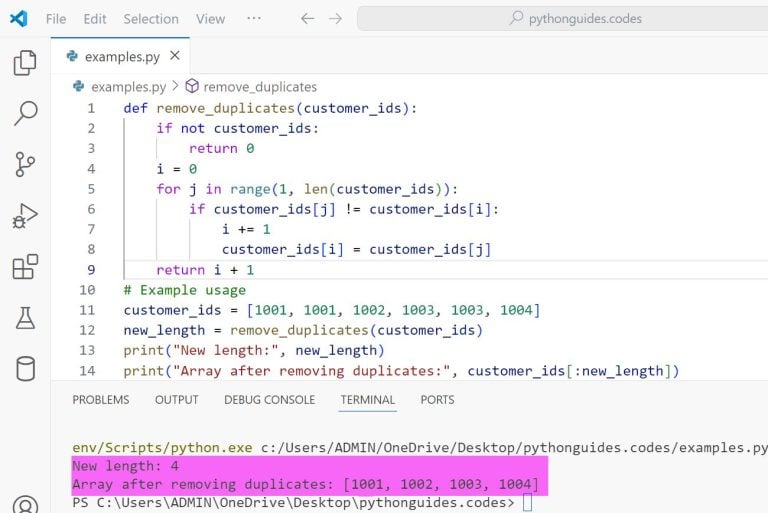Click the 'return i + 1' code line
Screen dimensions: 768x513
pos(205,270)
